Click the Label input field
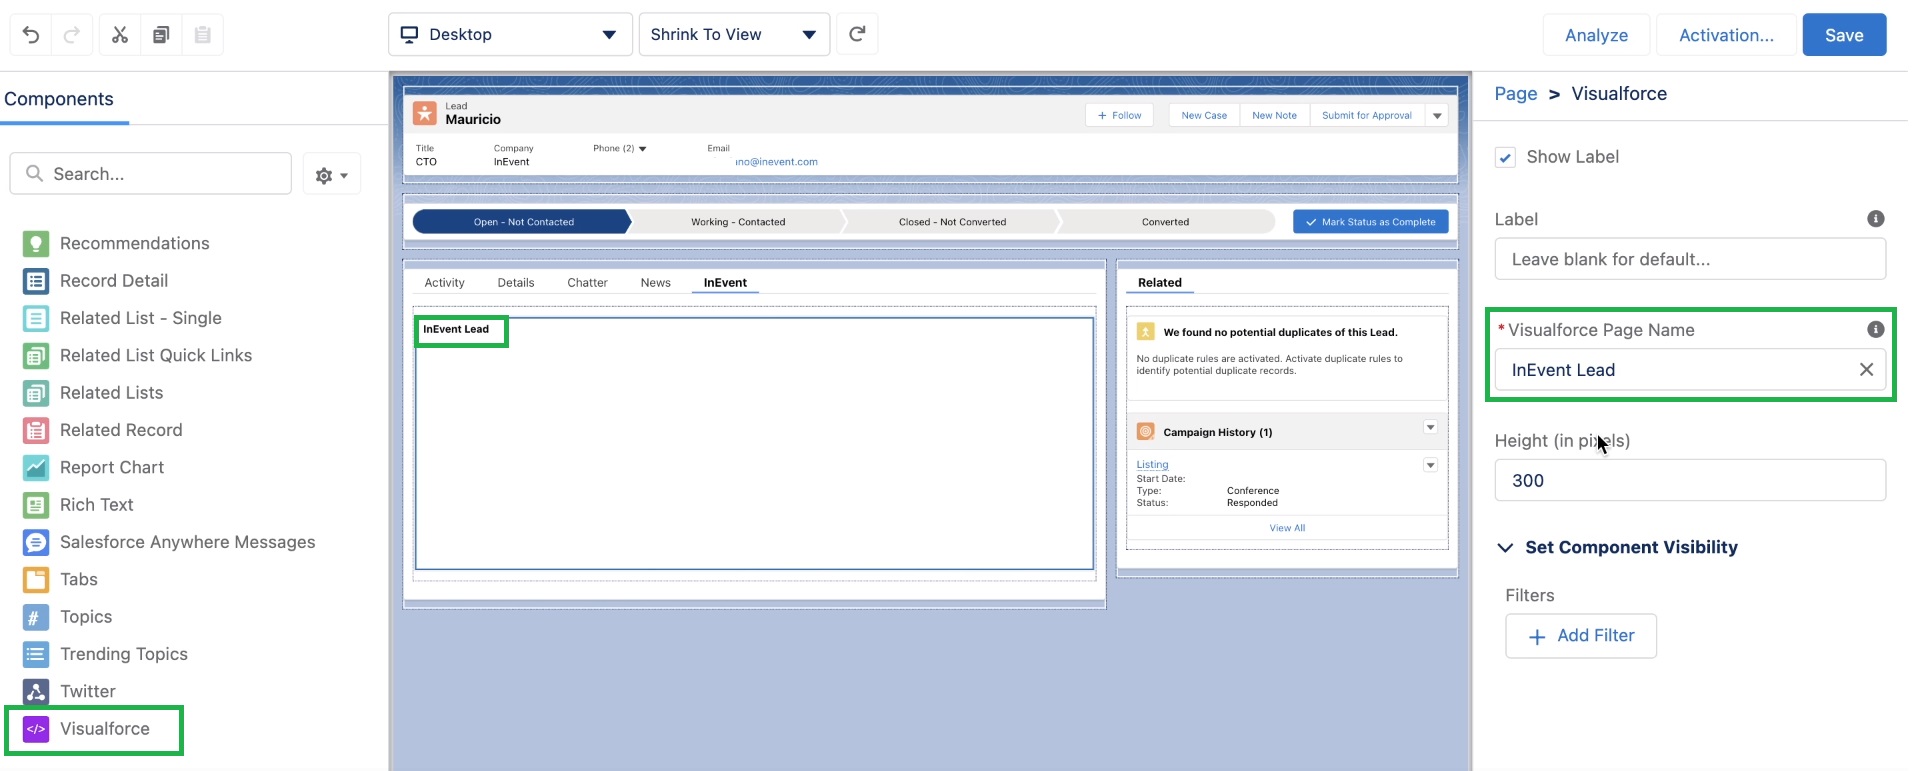The width and height of the screenshot is (1918, 771). pyautogui.click(x=1690, y=259)
